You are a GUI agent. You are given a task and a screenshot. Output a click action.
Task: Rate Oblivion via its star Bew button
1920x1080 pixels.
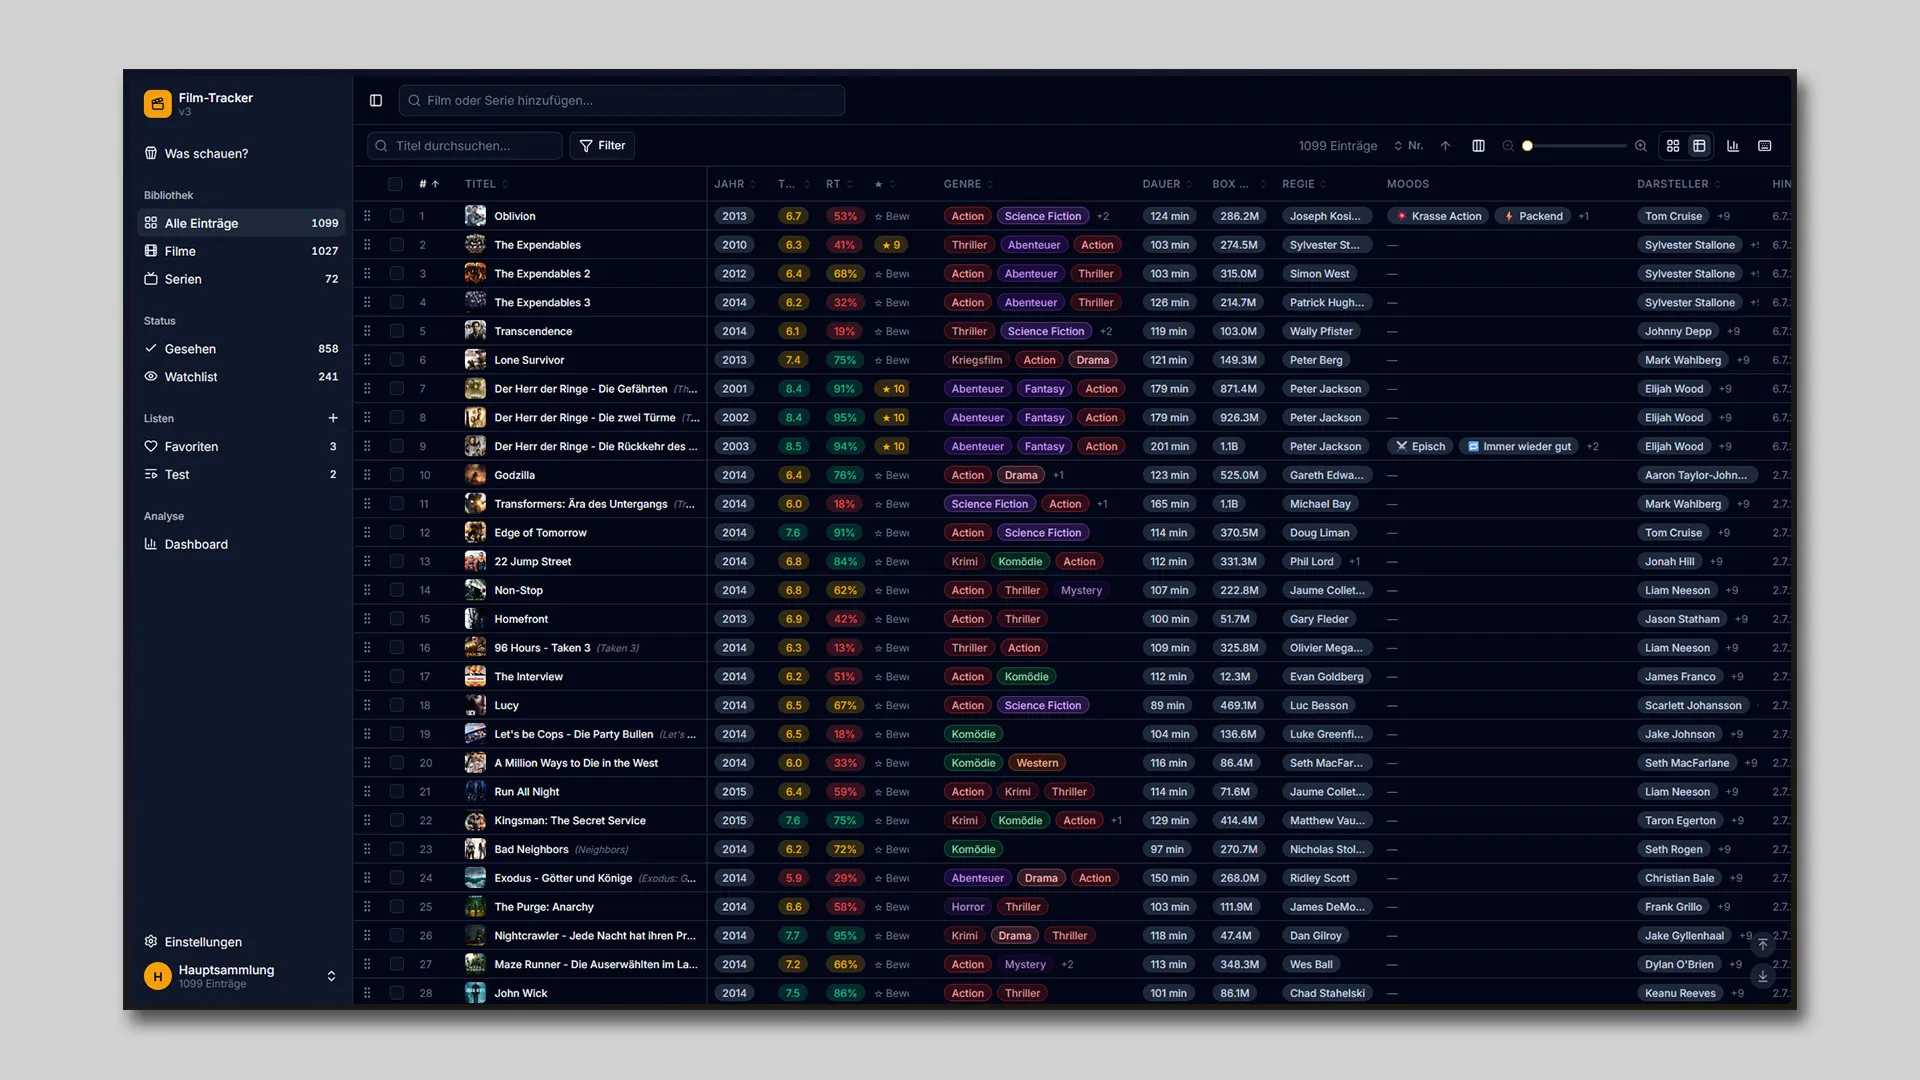[x=892, y=216]
